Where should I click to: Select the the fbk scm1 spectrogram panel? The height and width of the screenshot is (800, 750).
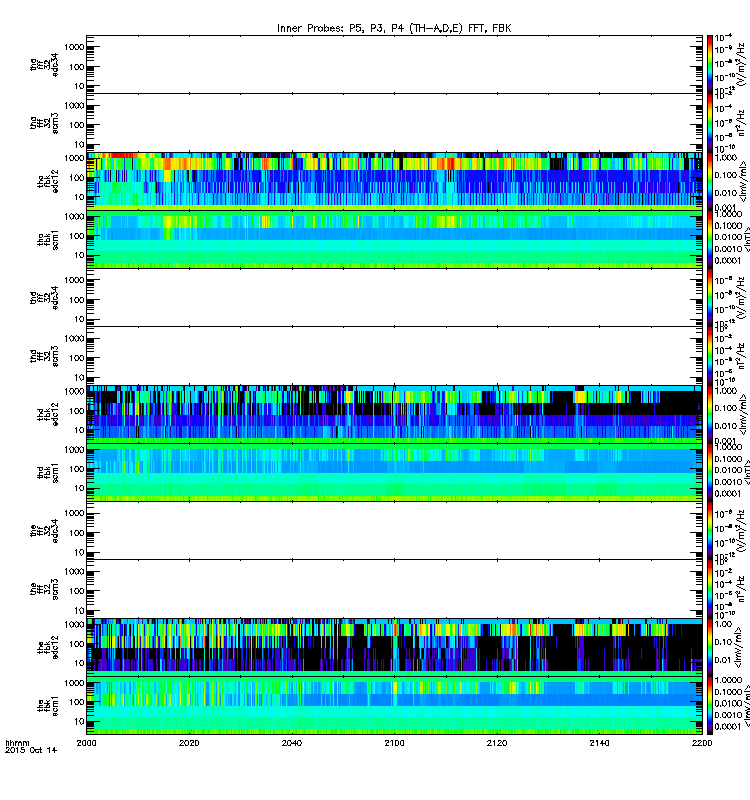pos(394,706)
